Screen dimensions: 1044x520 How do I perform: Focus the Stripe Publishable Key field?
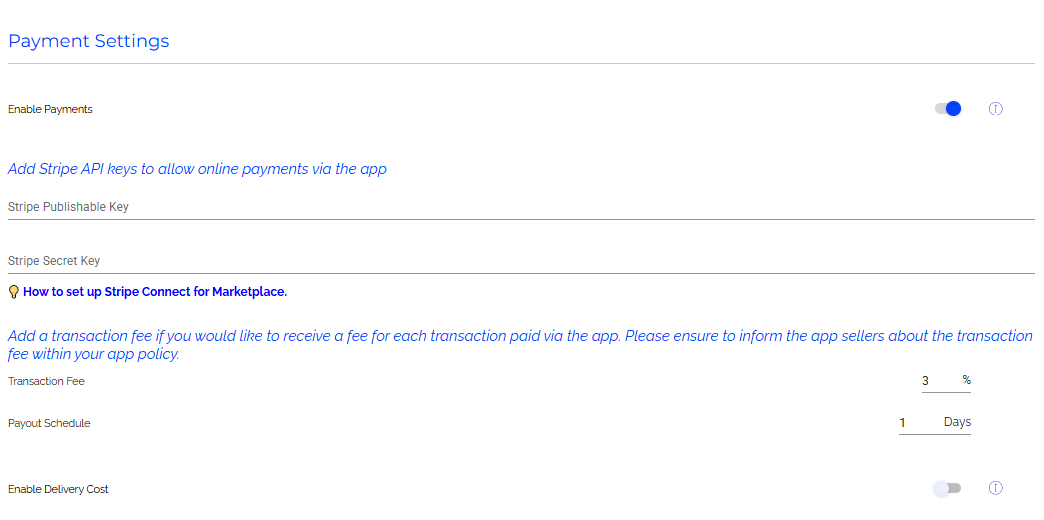[x=520, y=207]
